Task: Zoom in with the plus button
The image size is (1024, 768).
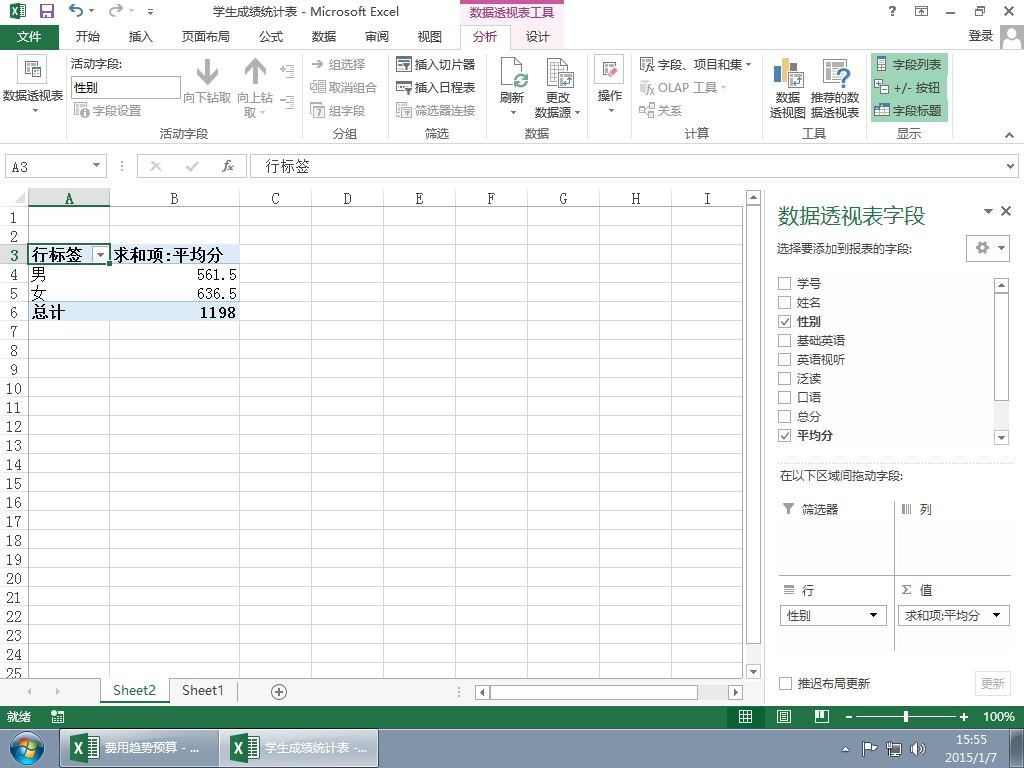Action: 964,717
